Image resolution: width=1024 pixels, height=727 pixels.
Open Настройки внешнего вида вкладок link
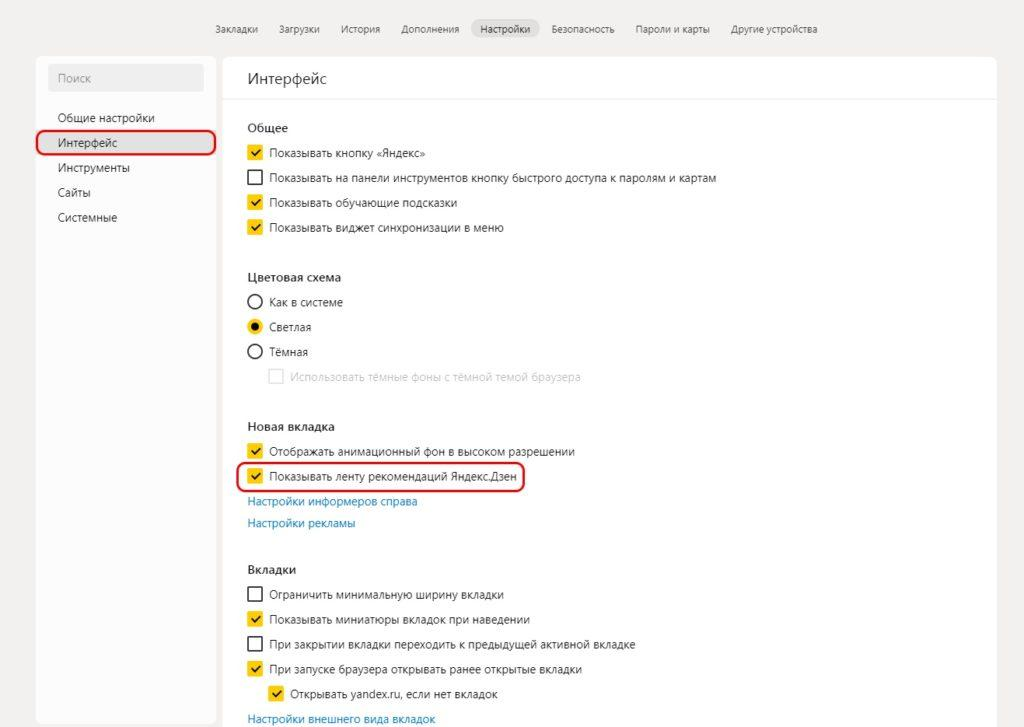click(x=341, y=719)
